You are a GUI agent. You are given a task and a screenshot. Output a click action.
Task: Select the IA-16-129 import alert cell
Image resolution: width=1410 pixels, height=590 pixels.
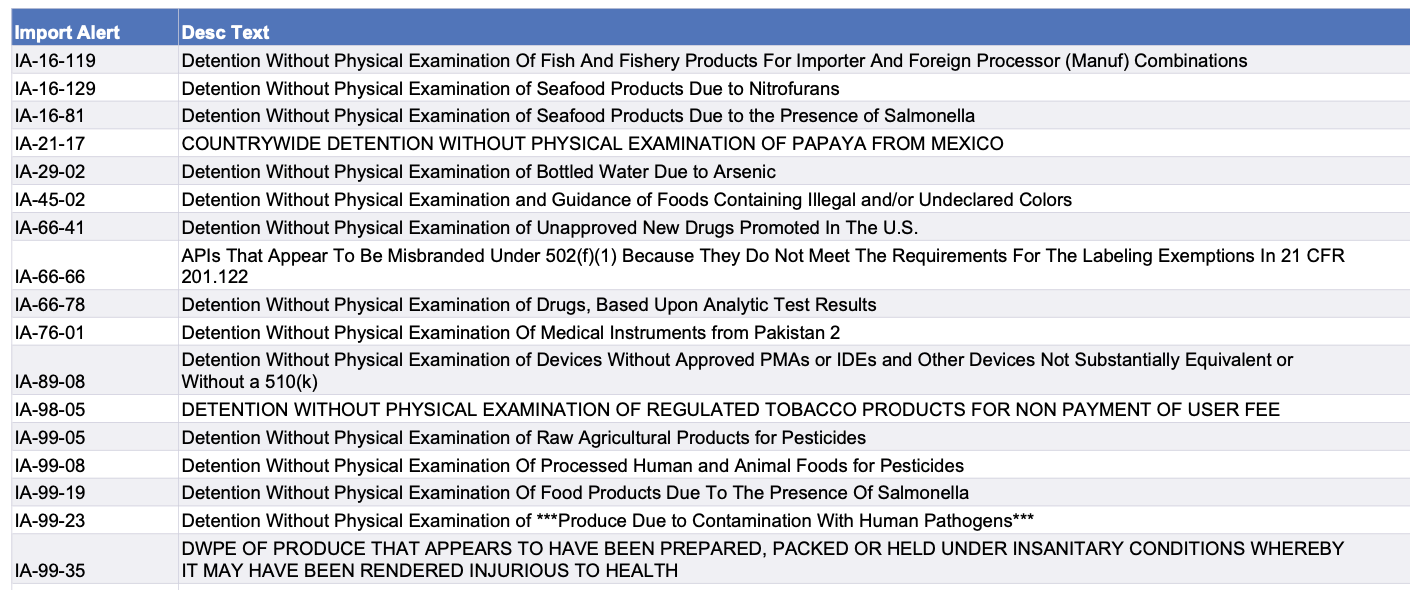pyautogui.click(x=56, y=89)
